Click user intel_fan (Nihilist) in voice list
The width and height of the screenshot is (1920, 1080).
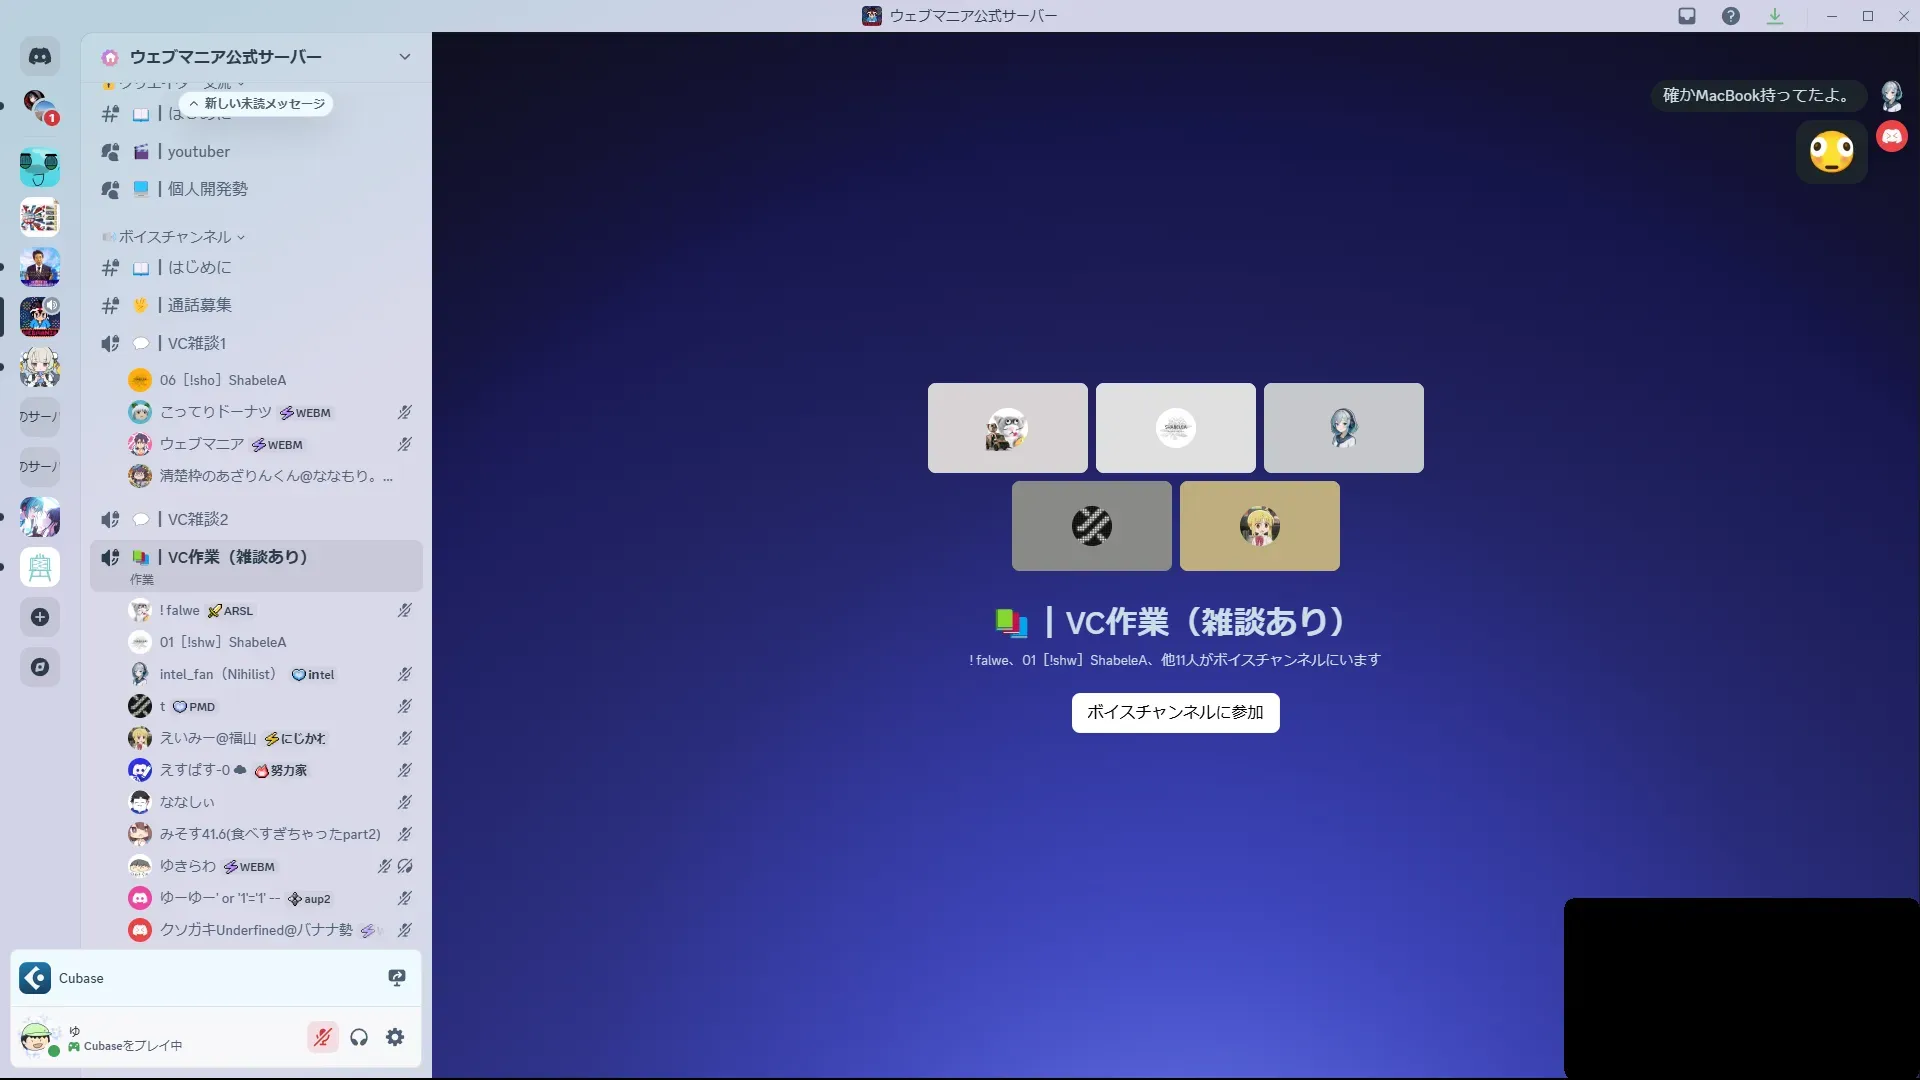point(217,674)
